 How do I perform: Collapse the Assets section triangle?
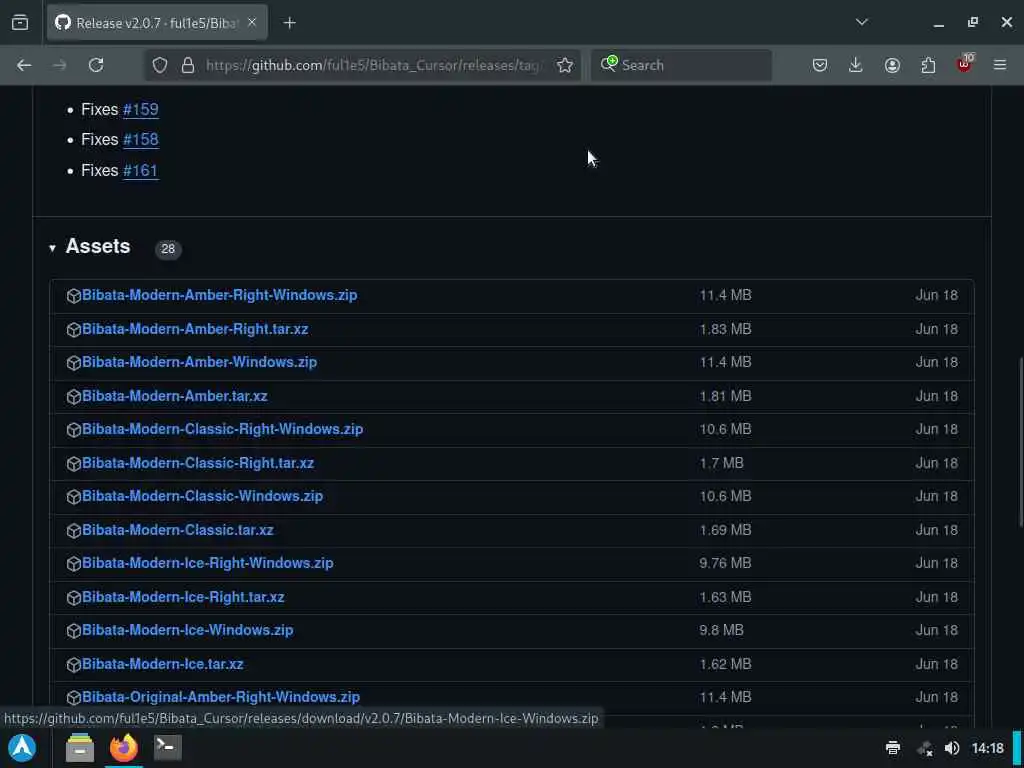[52, 248]
